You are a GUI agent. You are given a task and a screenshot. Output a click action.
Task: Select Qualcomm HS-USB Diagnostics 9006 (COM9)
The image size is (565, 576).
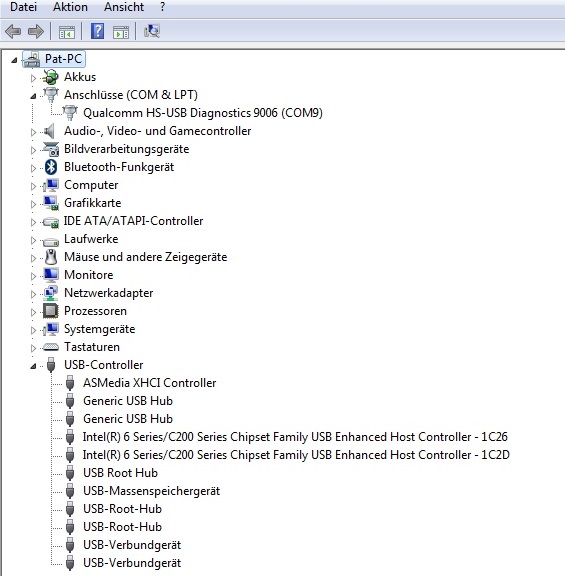pos(203,113)
